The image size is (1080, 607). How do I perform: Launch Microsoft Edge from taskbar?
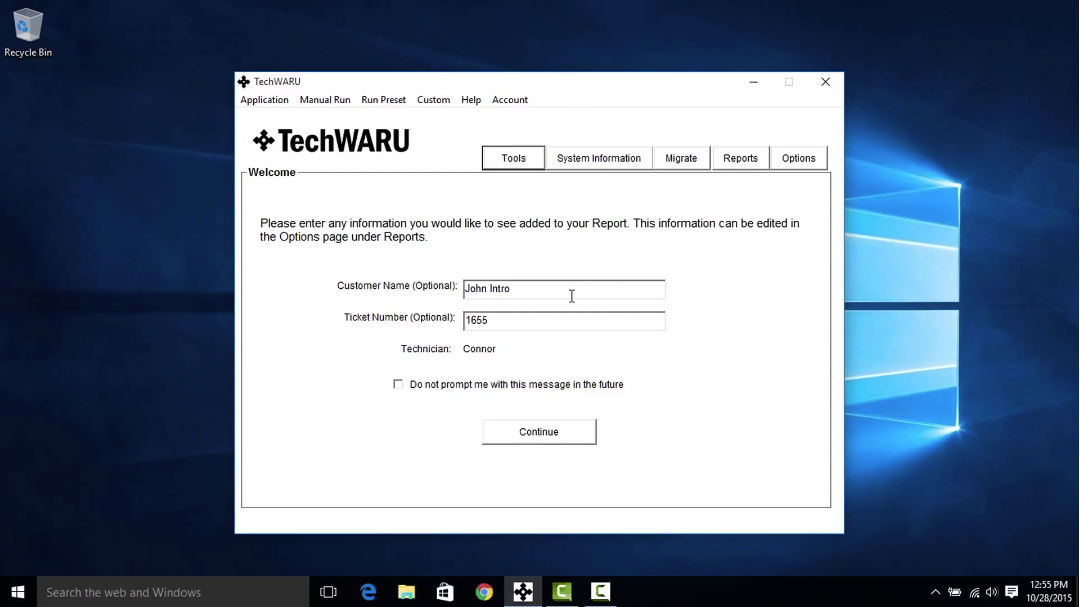point(368,592)
